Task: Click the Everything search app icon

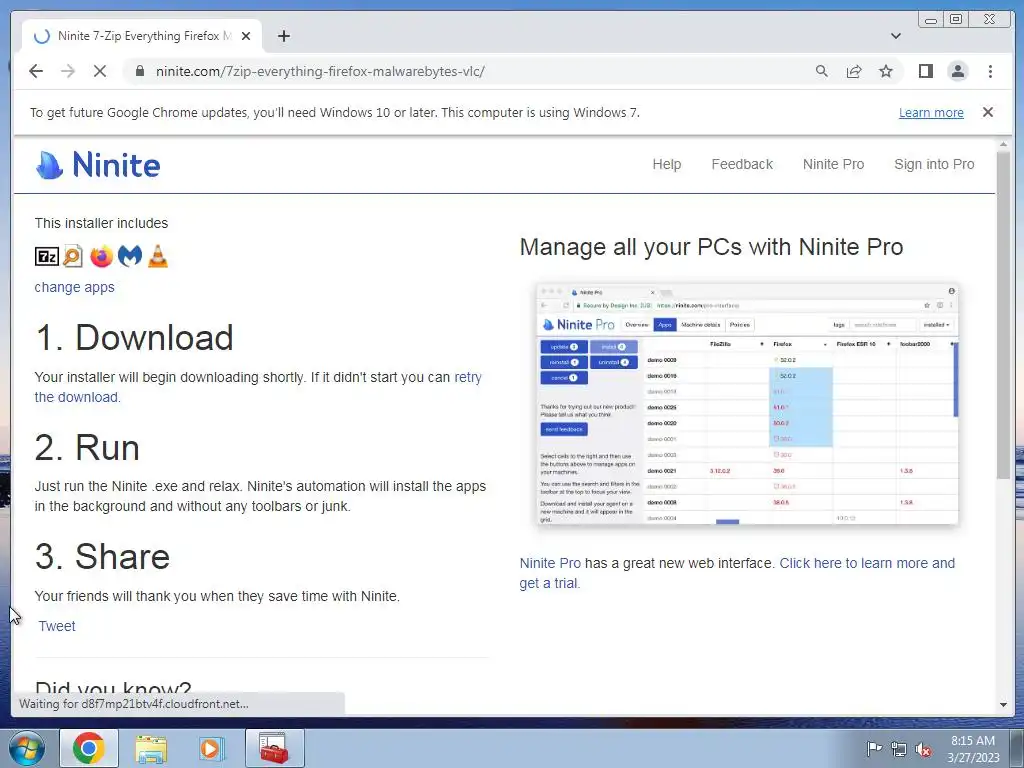Action: tap(73, 257)
